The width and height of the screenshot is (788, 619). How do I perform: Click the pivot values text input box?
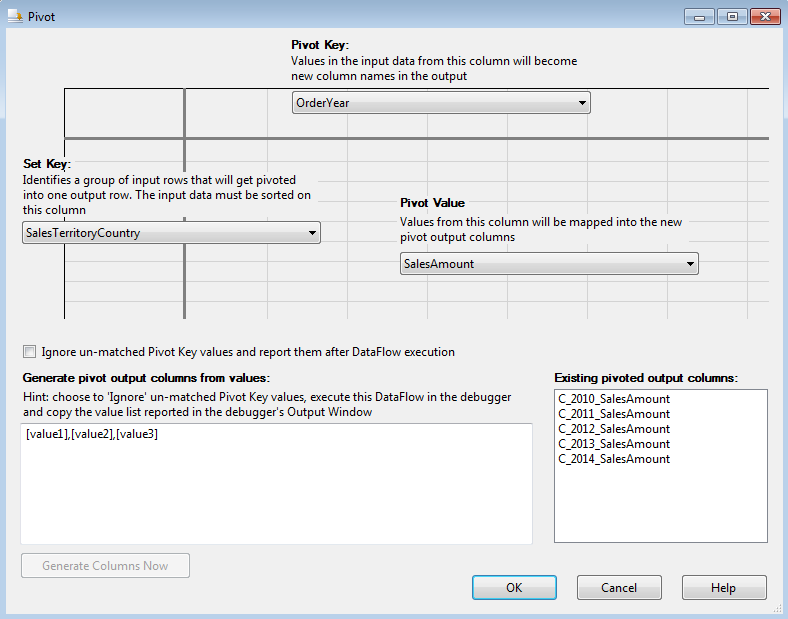coord(276,483)
